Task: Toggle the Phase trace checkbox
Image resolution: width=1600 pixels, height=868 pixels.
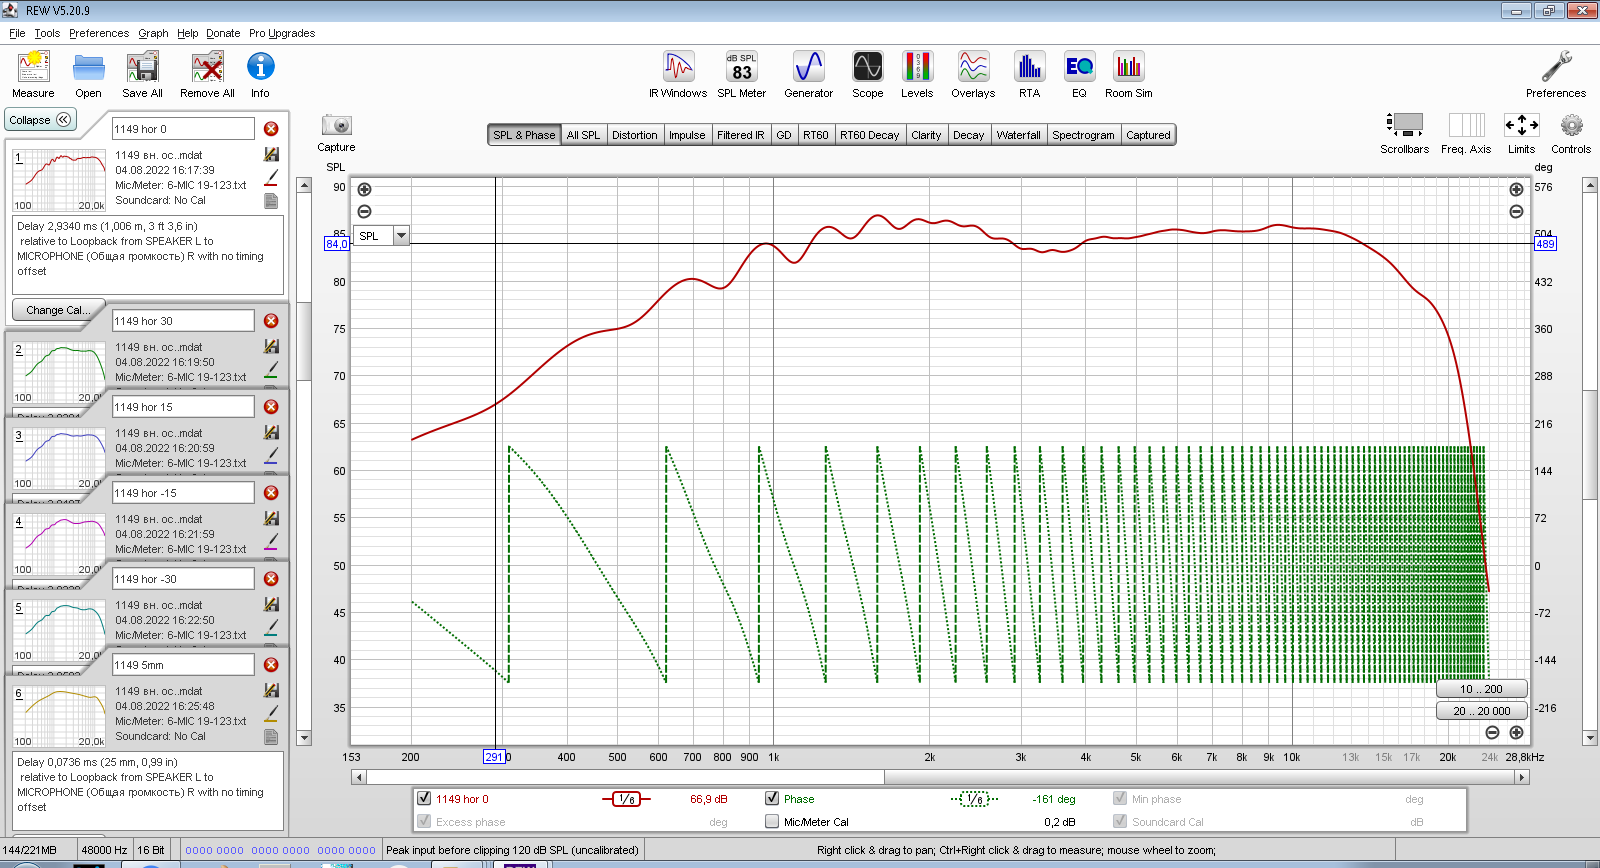Action: (772, 798)
